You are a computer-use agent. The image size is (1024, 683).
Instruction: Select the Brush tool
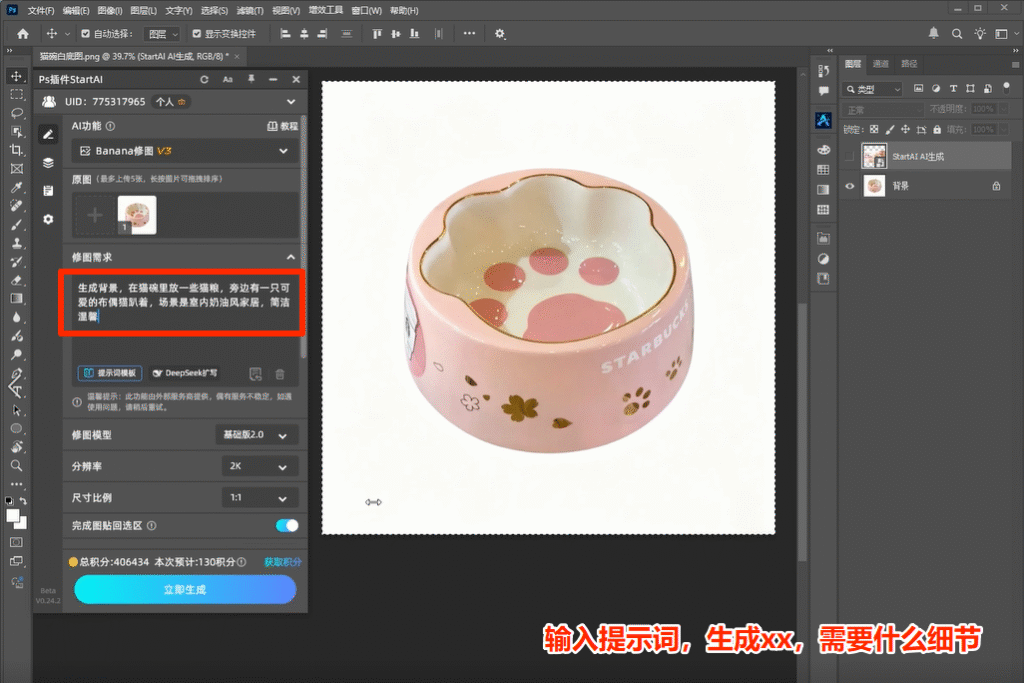(16, 225)
